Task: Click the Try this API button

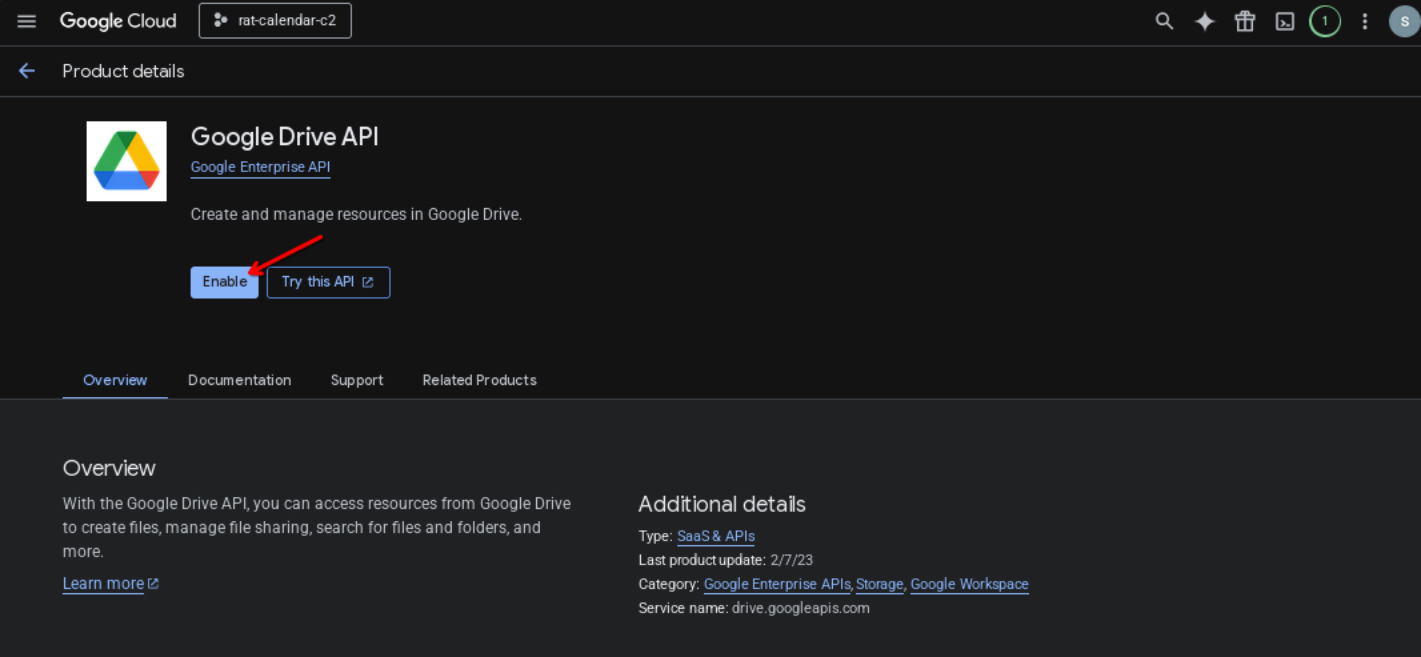Action: [x=328, y=282]
